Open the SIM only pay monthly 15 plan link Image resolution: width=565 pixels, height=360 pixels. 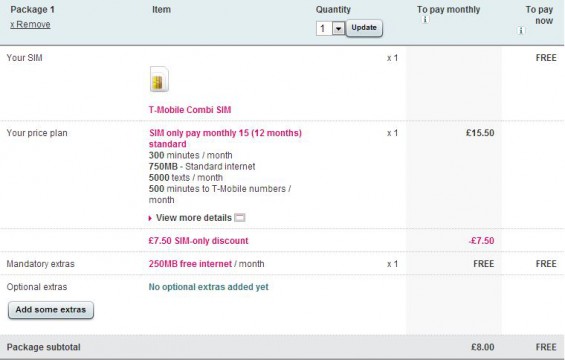click(225, 138)
